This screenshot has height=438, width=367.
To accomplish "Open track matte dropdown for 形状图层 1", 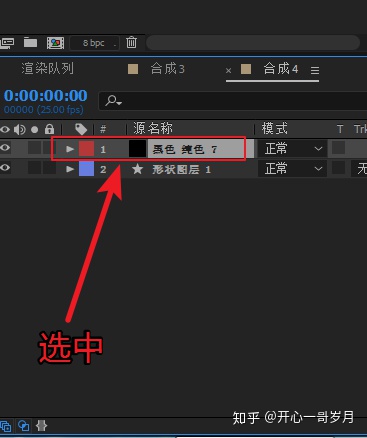I will coord(359,169).
